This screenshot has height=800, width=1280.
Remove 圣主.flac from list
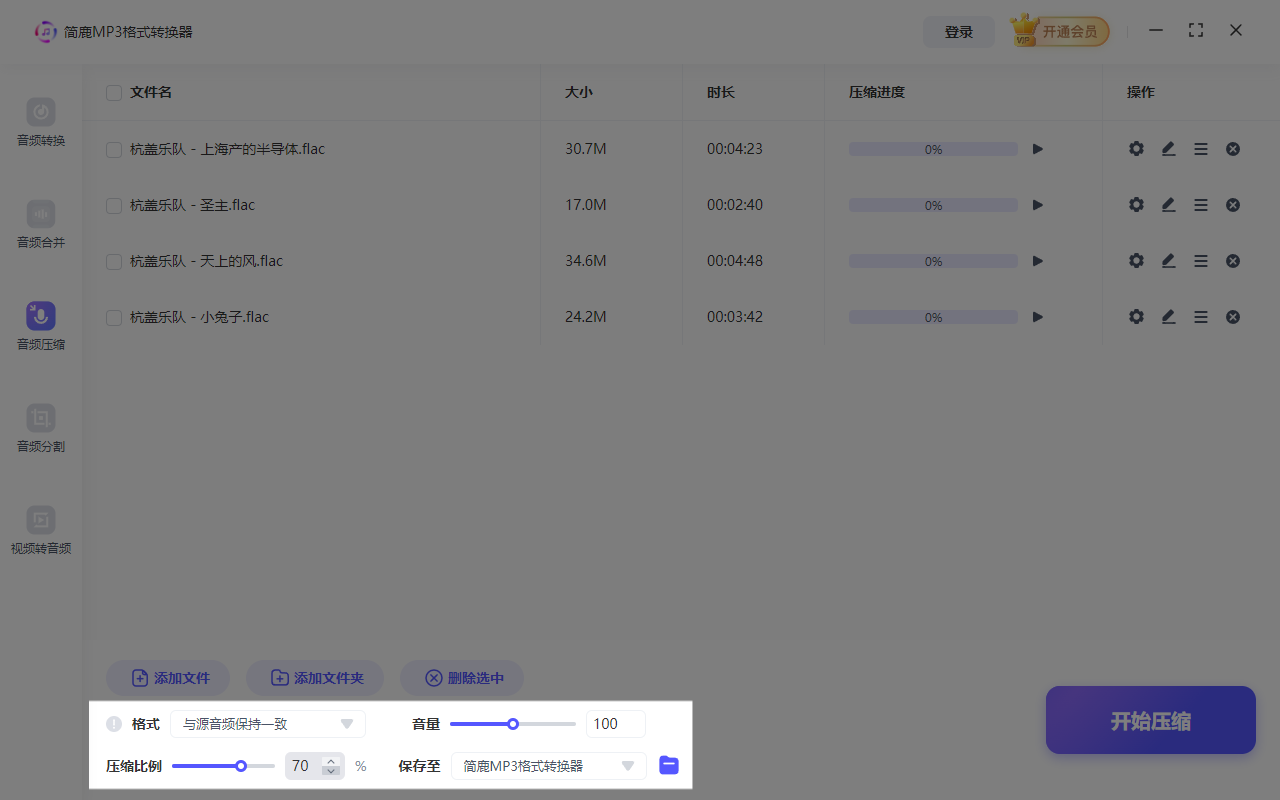1233,205
